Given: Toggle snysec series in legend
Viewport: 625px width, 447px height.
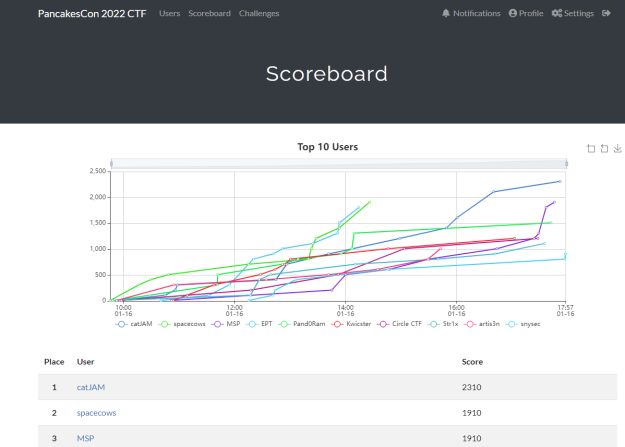Looking at the screenshot, I should [523, 324].
